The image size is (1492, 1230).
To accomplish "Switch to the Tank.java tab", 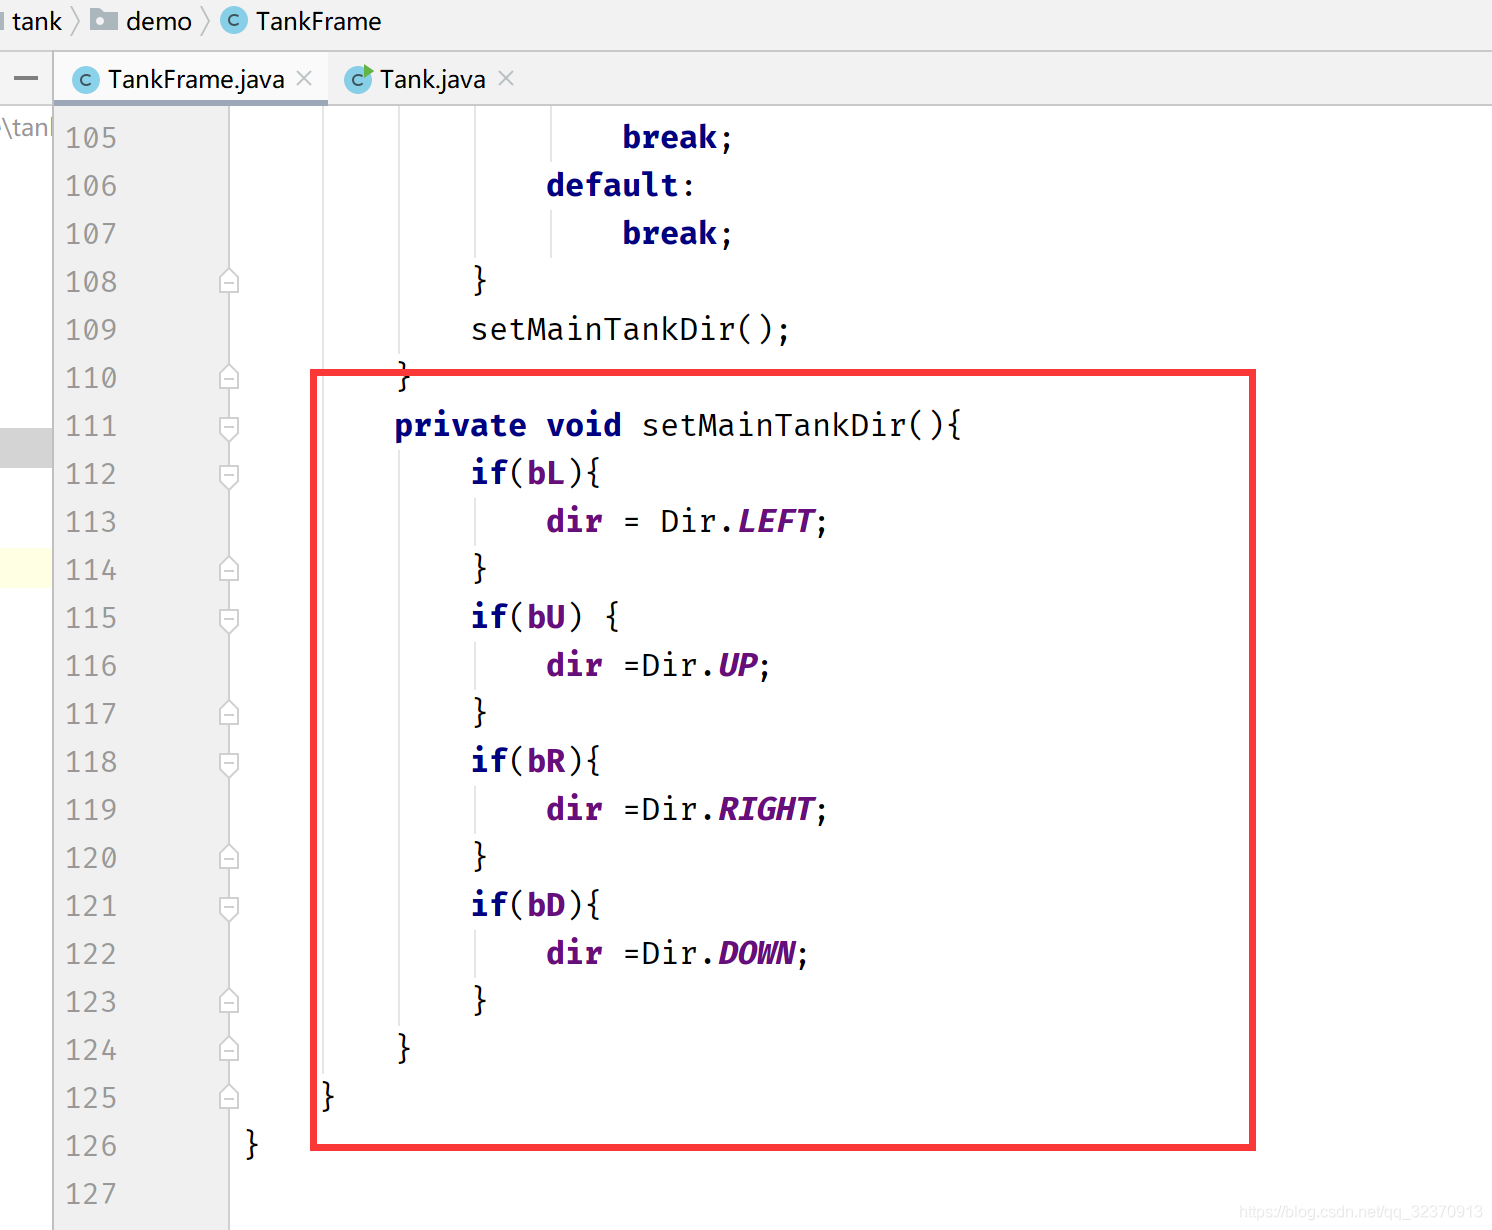I will (x=432, y=79).
